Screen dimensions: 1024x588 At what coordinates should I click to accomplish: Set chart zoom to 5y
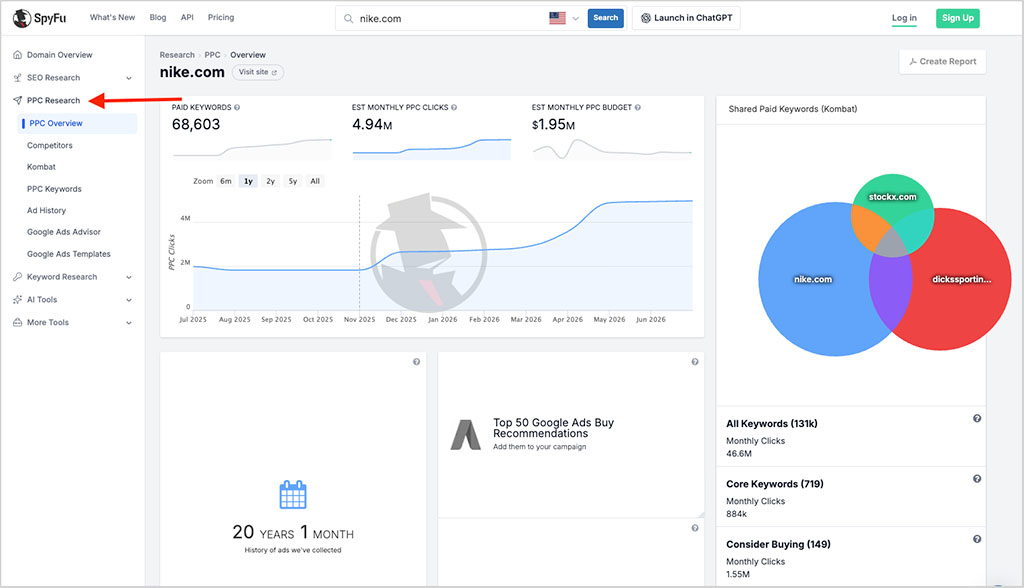pyautogui.click(x=293, y=181)
